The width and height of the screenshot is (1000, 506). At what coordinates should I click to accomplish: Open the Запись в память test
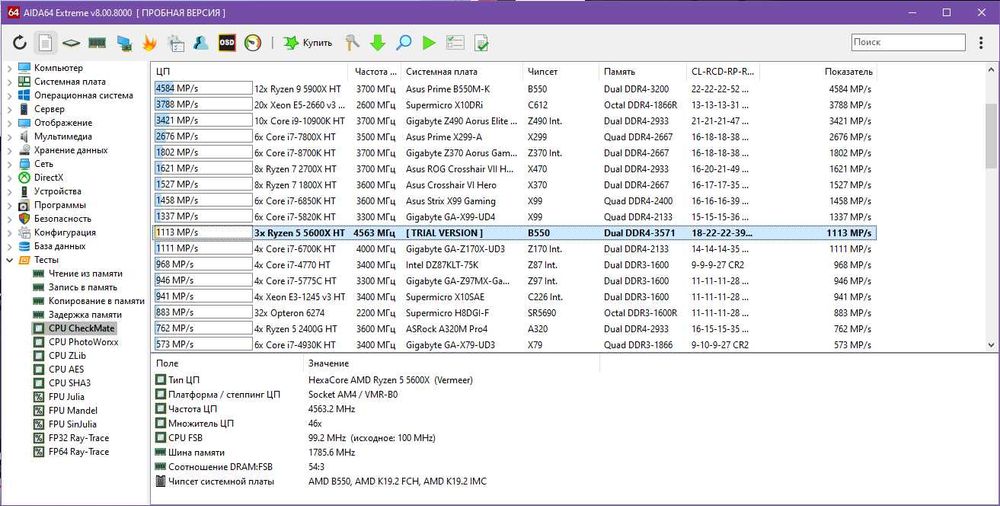[x=83, y=287]
